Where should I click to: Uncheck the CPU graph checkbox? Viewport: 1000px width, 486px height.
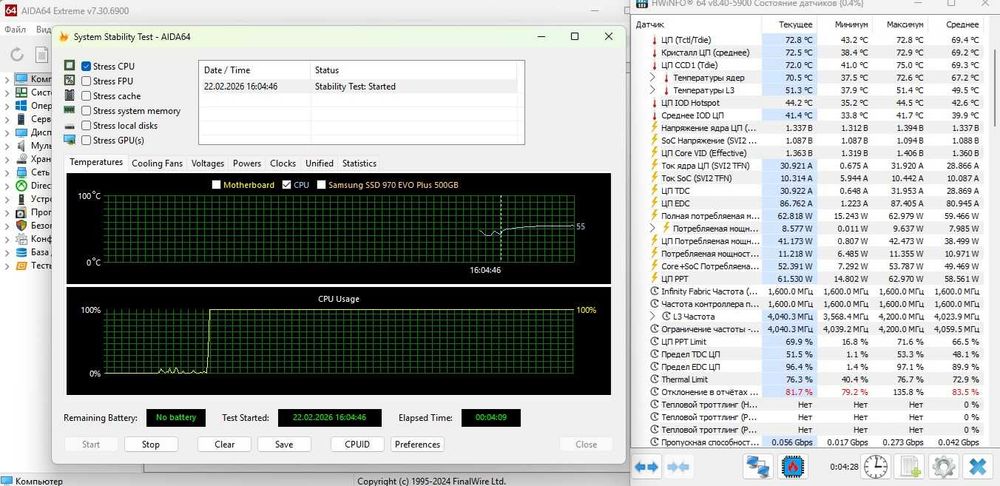tap(286, 184)
